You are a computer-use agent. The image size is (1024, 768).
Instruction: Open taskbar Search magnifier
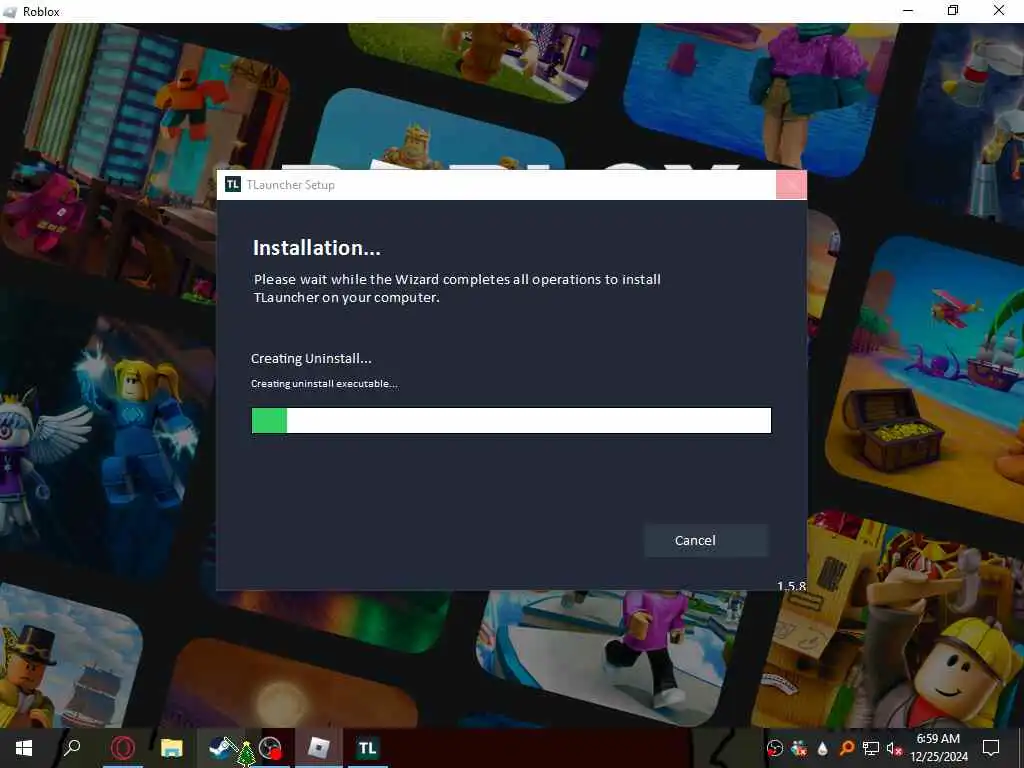[x=72, y=747]
